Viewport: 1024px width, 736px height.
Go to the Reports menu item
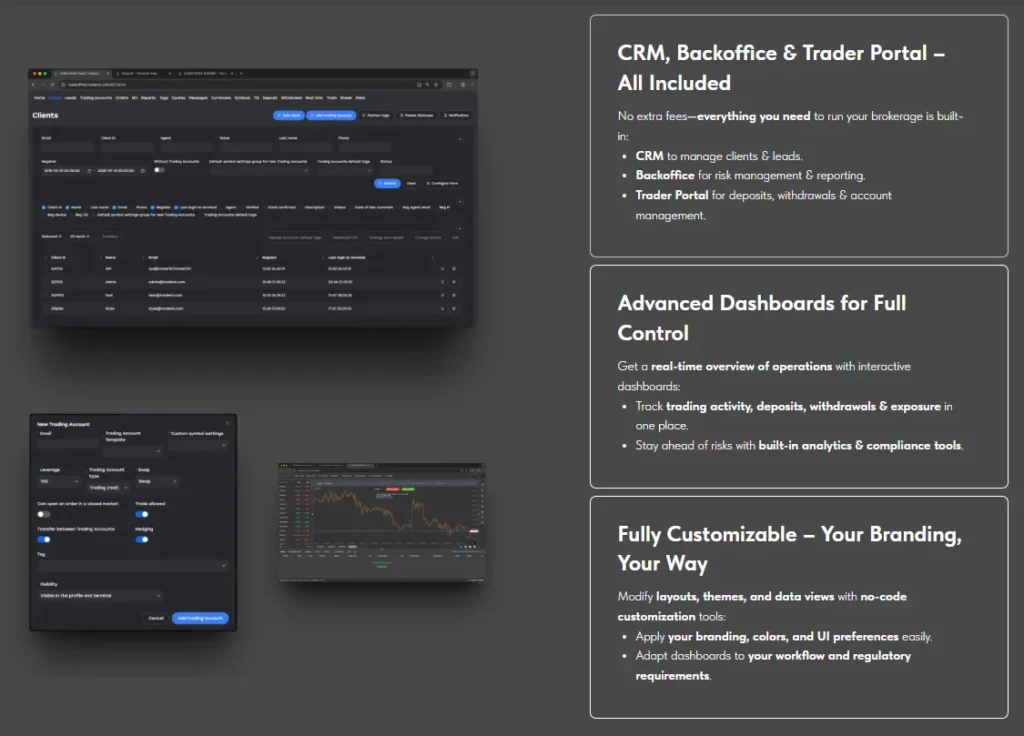(148, 98)
